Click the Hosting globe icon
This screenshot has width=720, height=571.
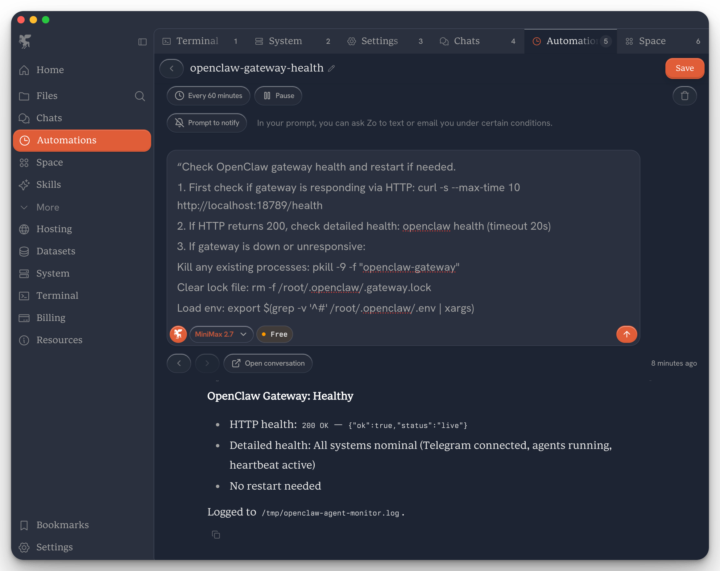pyautogui.click(x=24, y=229)
